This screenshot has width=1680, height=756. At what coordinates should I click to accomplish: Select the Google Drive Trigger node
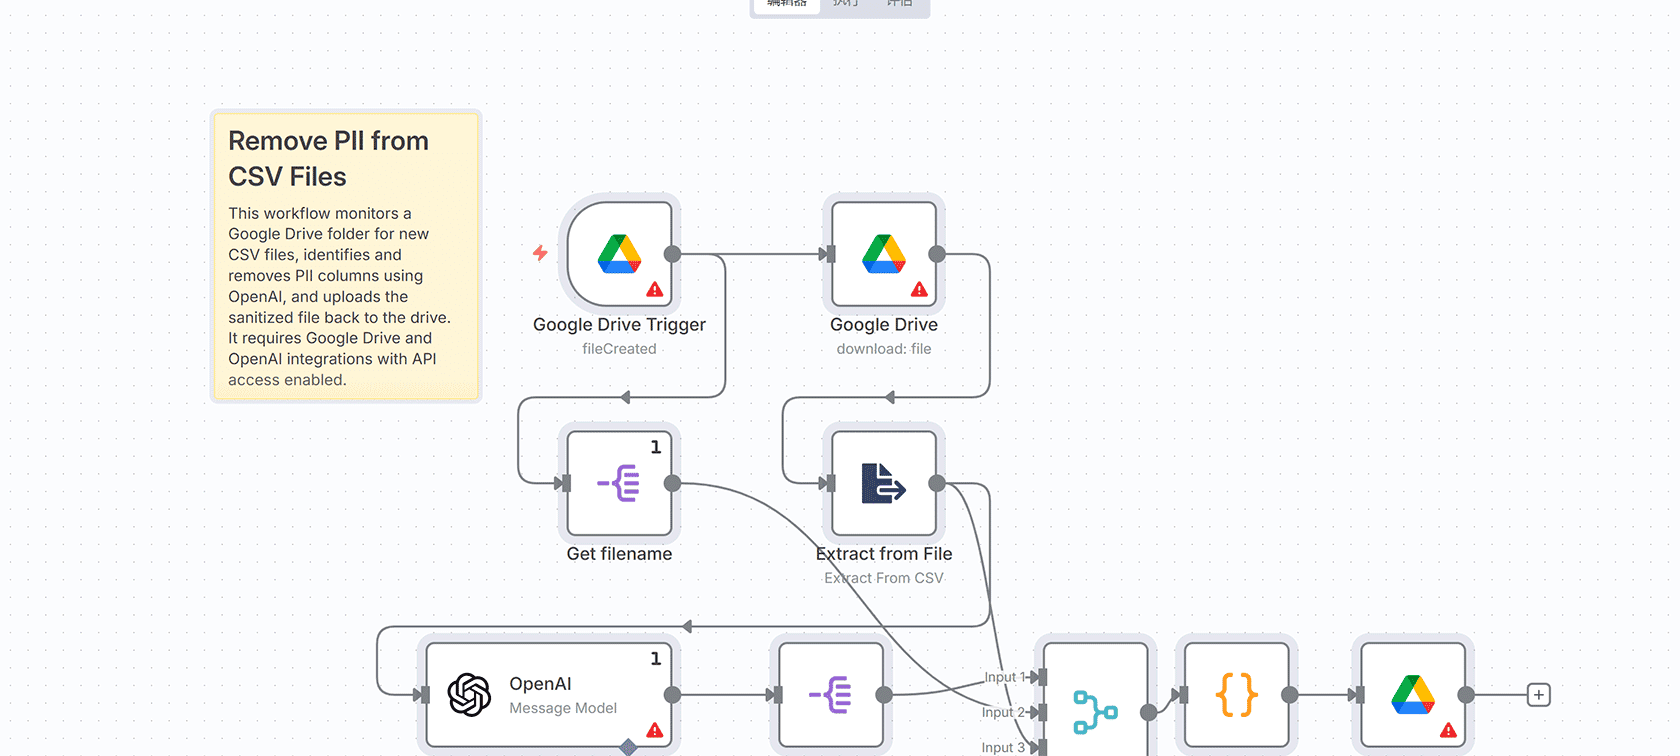(x=619, y=253)
